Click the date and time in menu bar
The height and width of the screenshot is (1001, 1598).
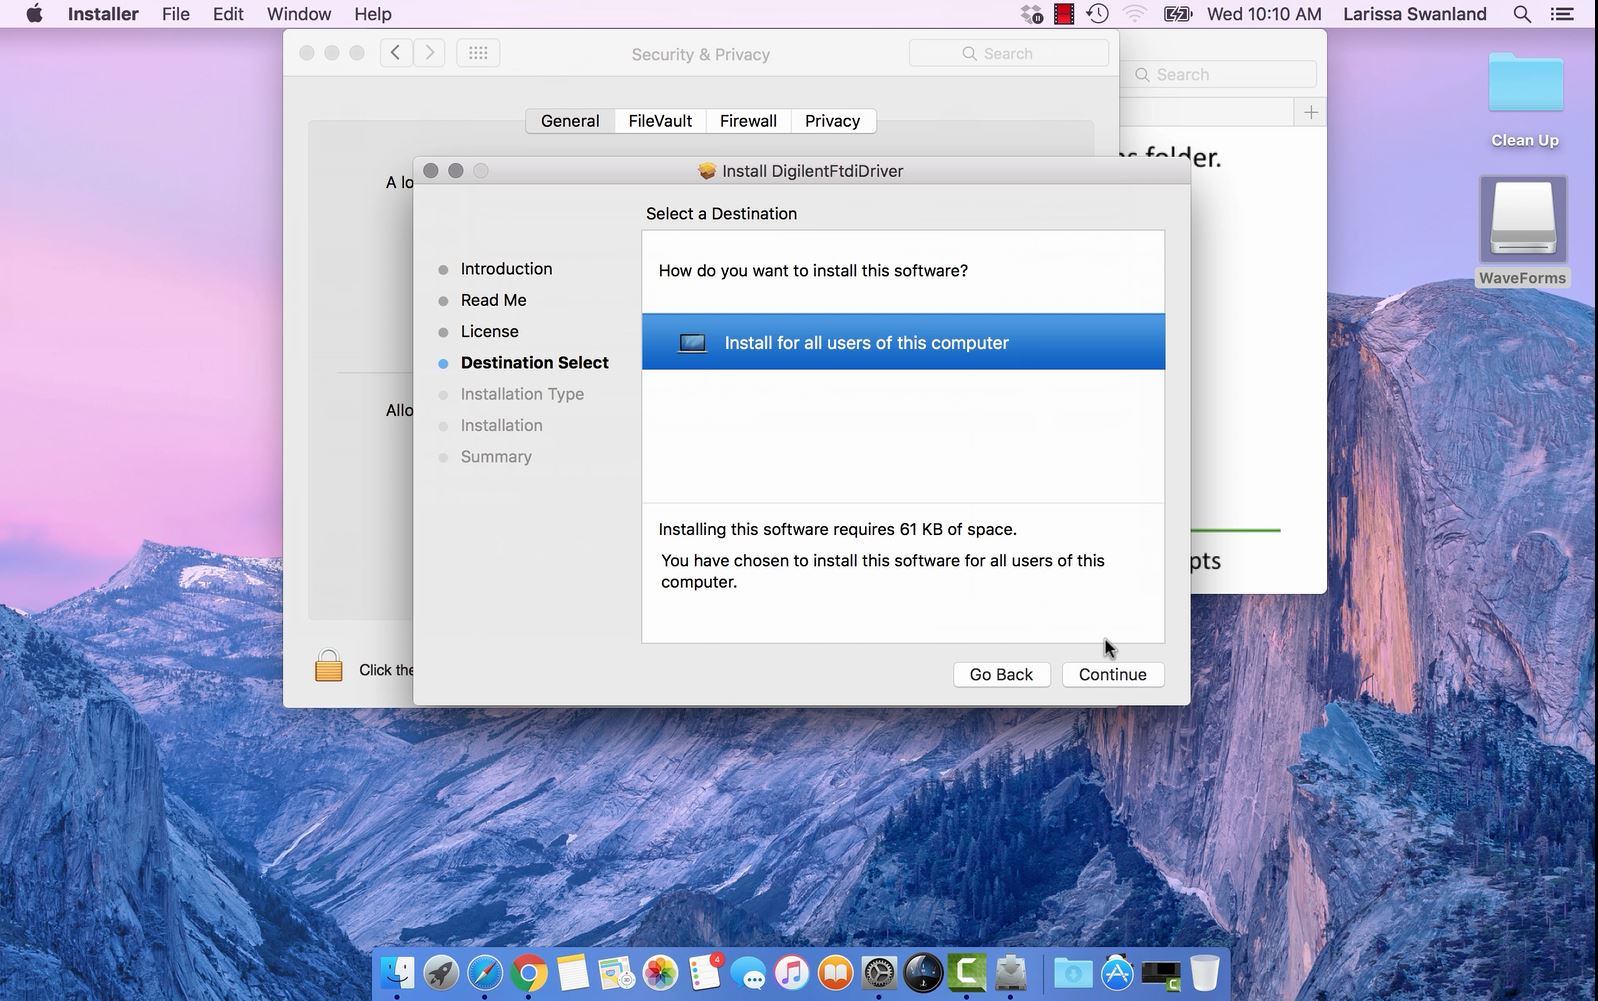1264,14
